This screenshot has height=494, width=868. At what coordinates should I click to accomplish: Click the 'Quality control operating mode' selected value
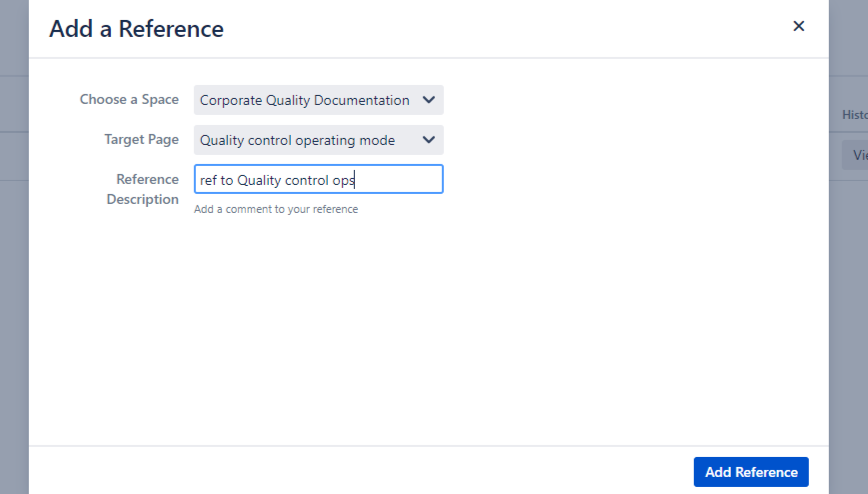(x=297, y=140)
